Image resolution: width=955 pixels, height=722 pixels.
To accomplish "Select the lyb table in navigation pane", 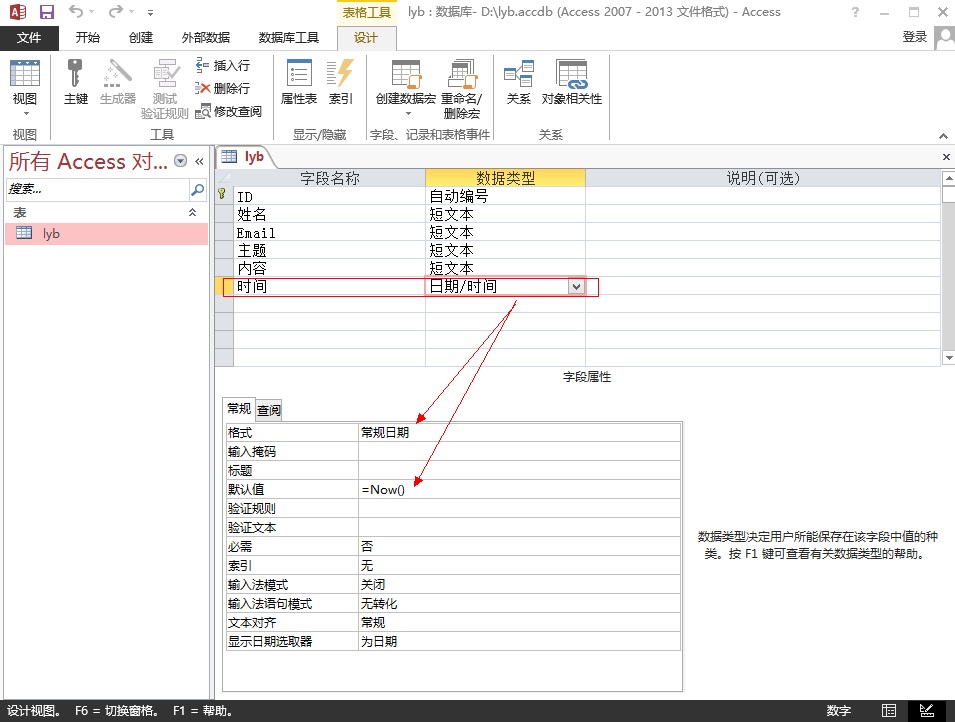I will [x=51, y=233].
